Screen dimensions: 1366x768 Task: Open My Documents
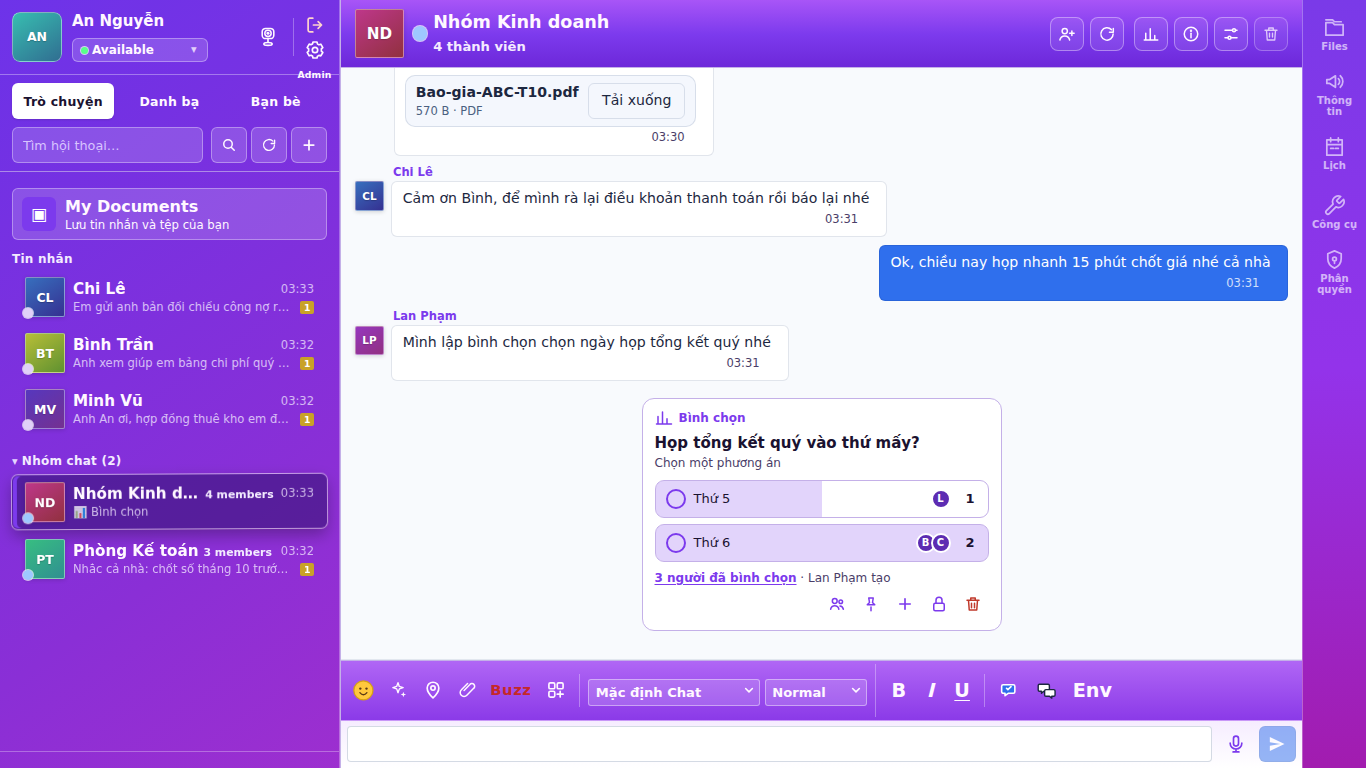point(169,214)
